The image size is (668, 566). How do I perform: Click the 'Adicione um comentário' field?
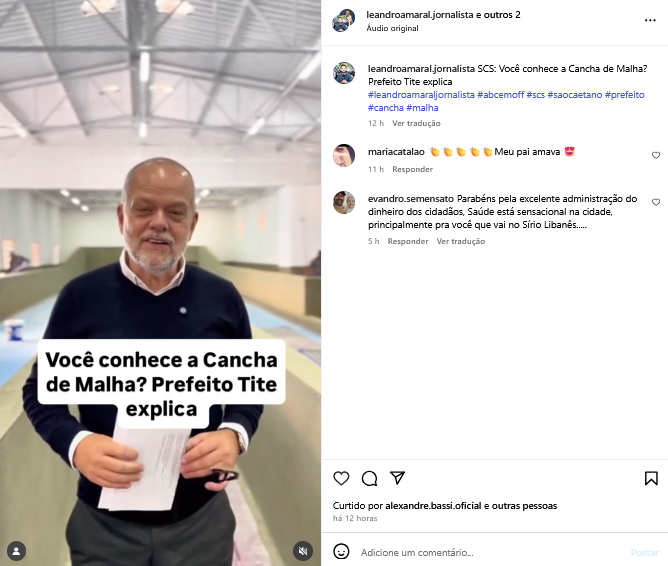[490, 552]
